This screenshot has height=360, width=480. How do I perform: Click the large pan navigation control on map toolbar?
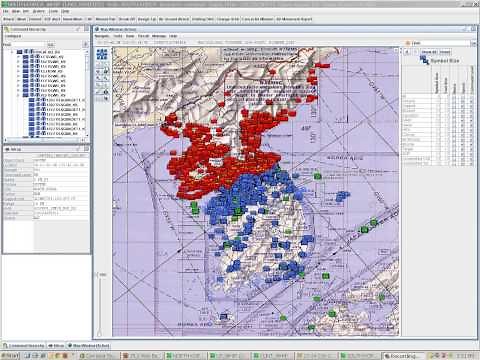102,54
